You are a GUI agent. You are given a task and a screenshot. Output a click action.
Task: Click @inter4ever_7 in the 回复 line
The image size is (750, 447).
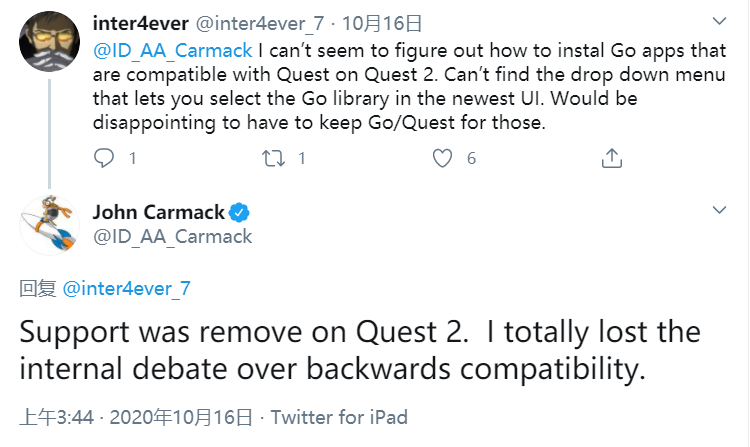click(126, 289)
